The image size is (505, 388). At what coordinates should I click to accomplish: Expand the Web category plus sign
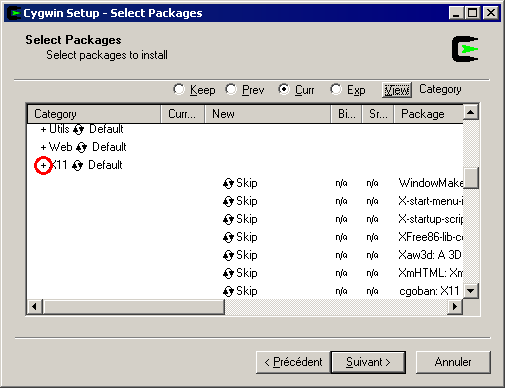coord(43,147)
